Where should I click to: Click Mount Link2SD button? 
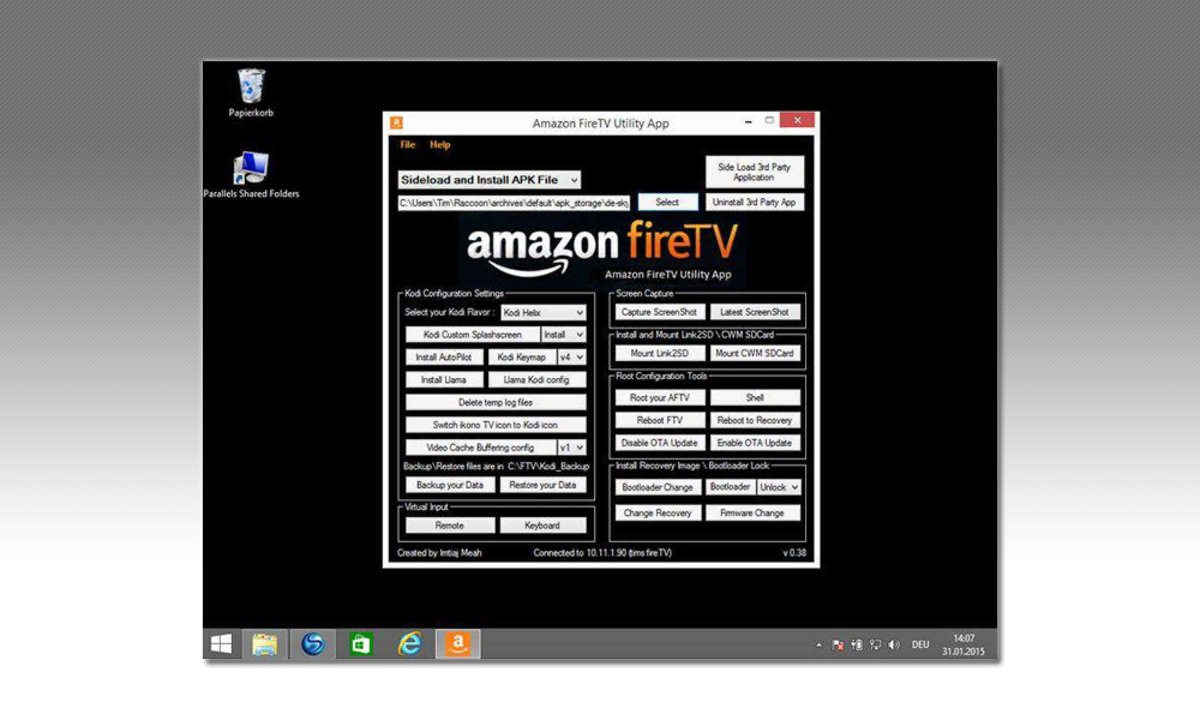pos(660,353)
